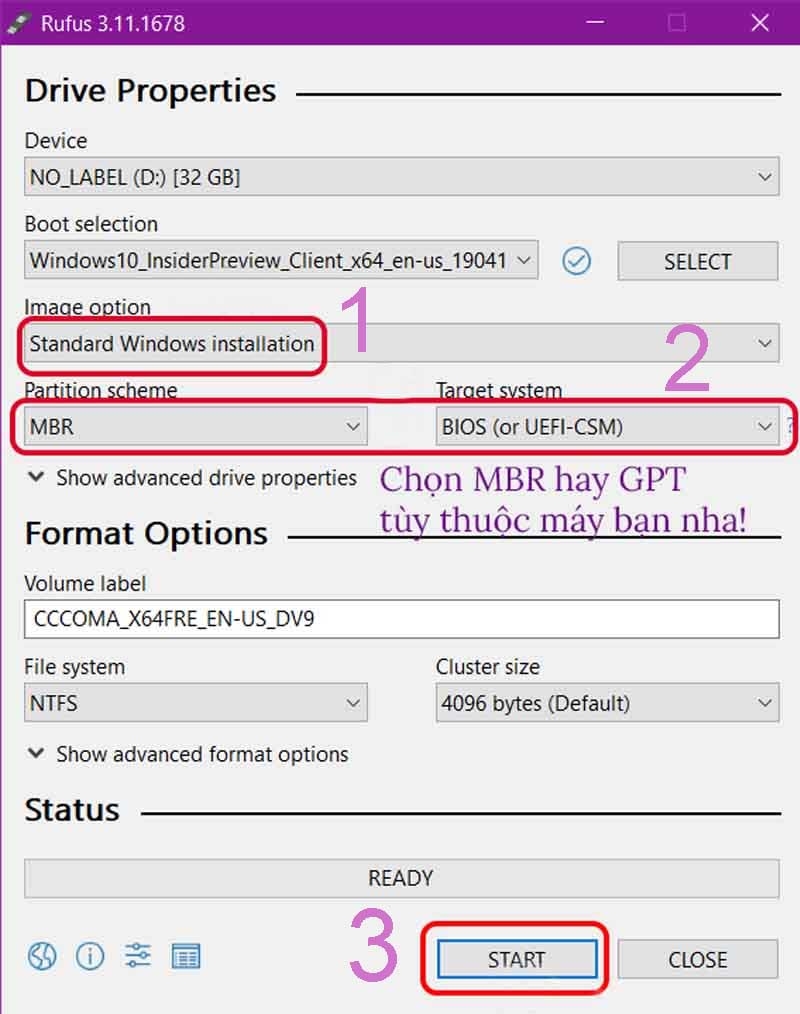Open the language globe icon
This screenshot has width=800, height=1014.
pyautogui.click(x=42, y=956)
